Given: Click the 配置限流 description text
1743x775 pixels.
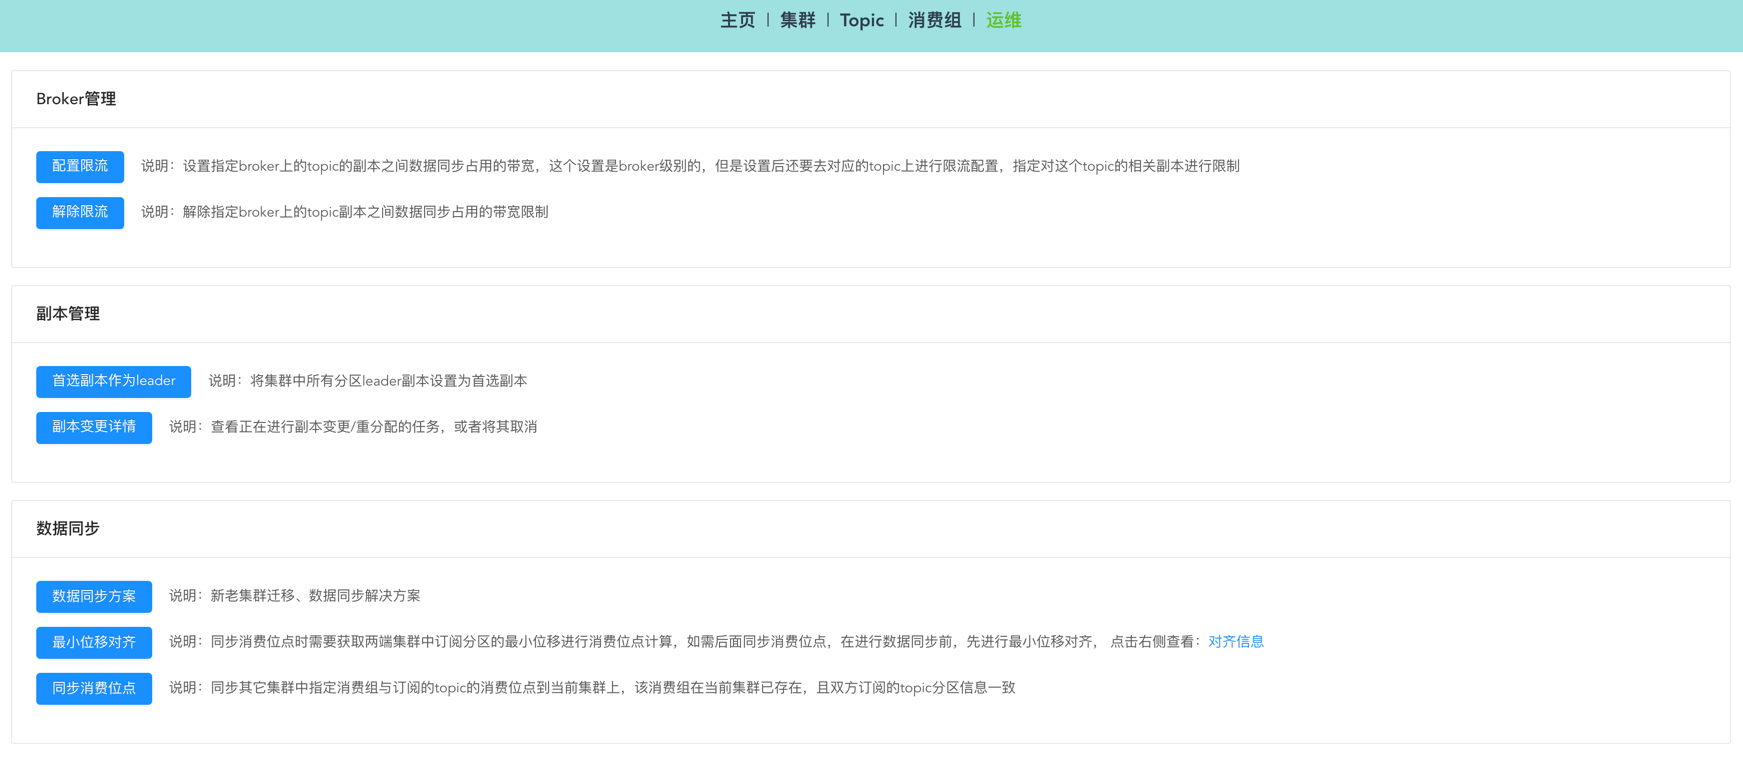Looking at the screenshot, I should tap(690, 166).
